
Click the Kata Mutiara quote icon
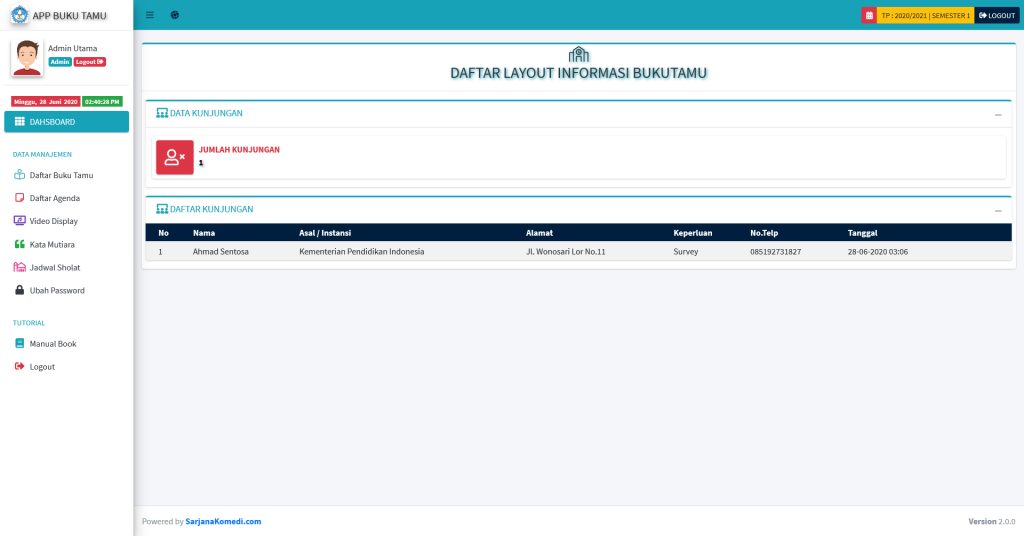tap(20, 244)
